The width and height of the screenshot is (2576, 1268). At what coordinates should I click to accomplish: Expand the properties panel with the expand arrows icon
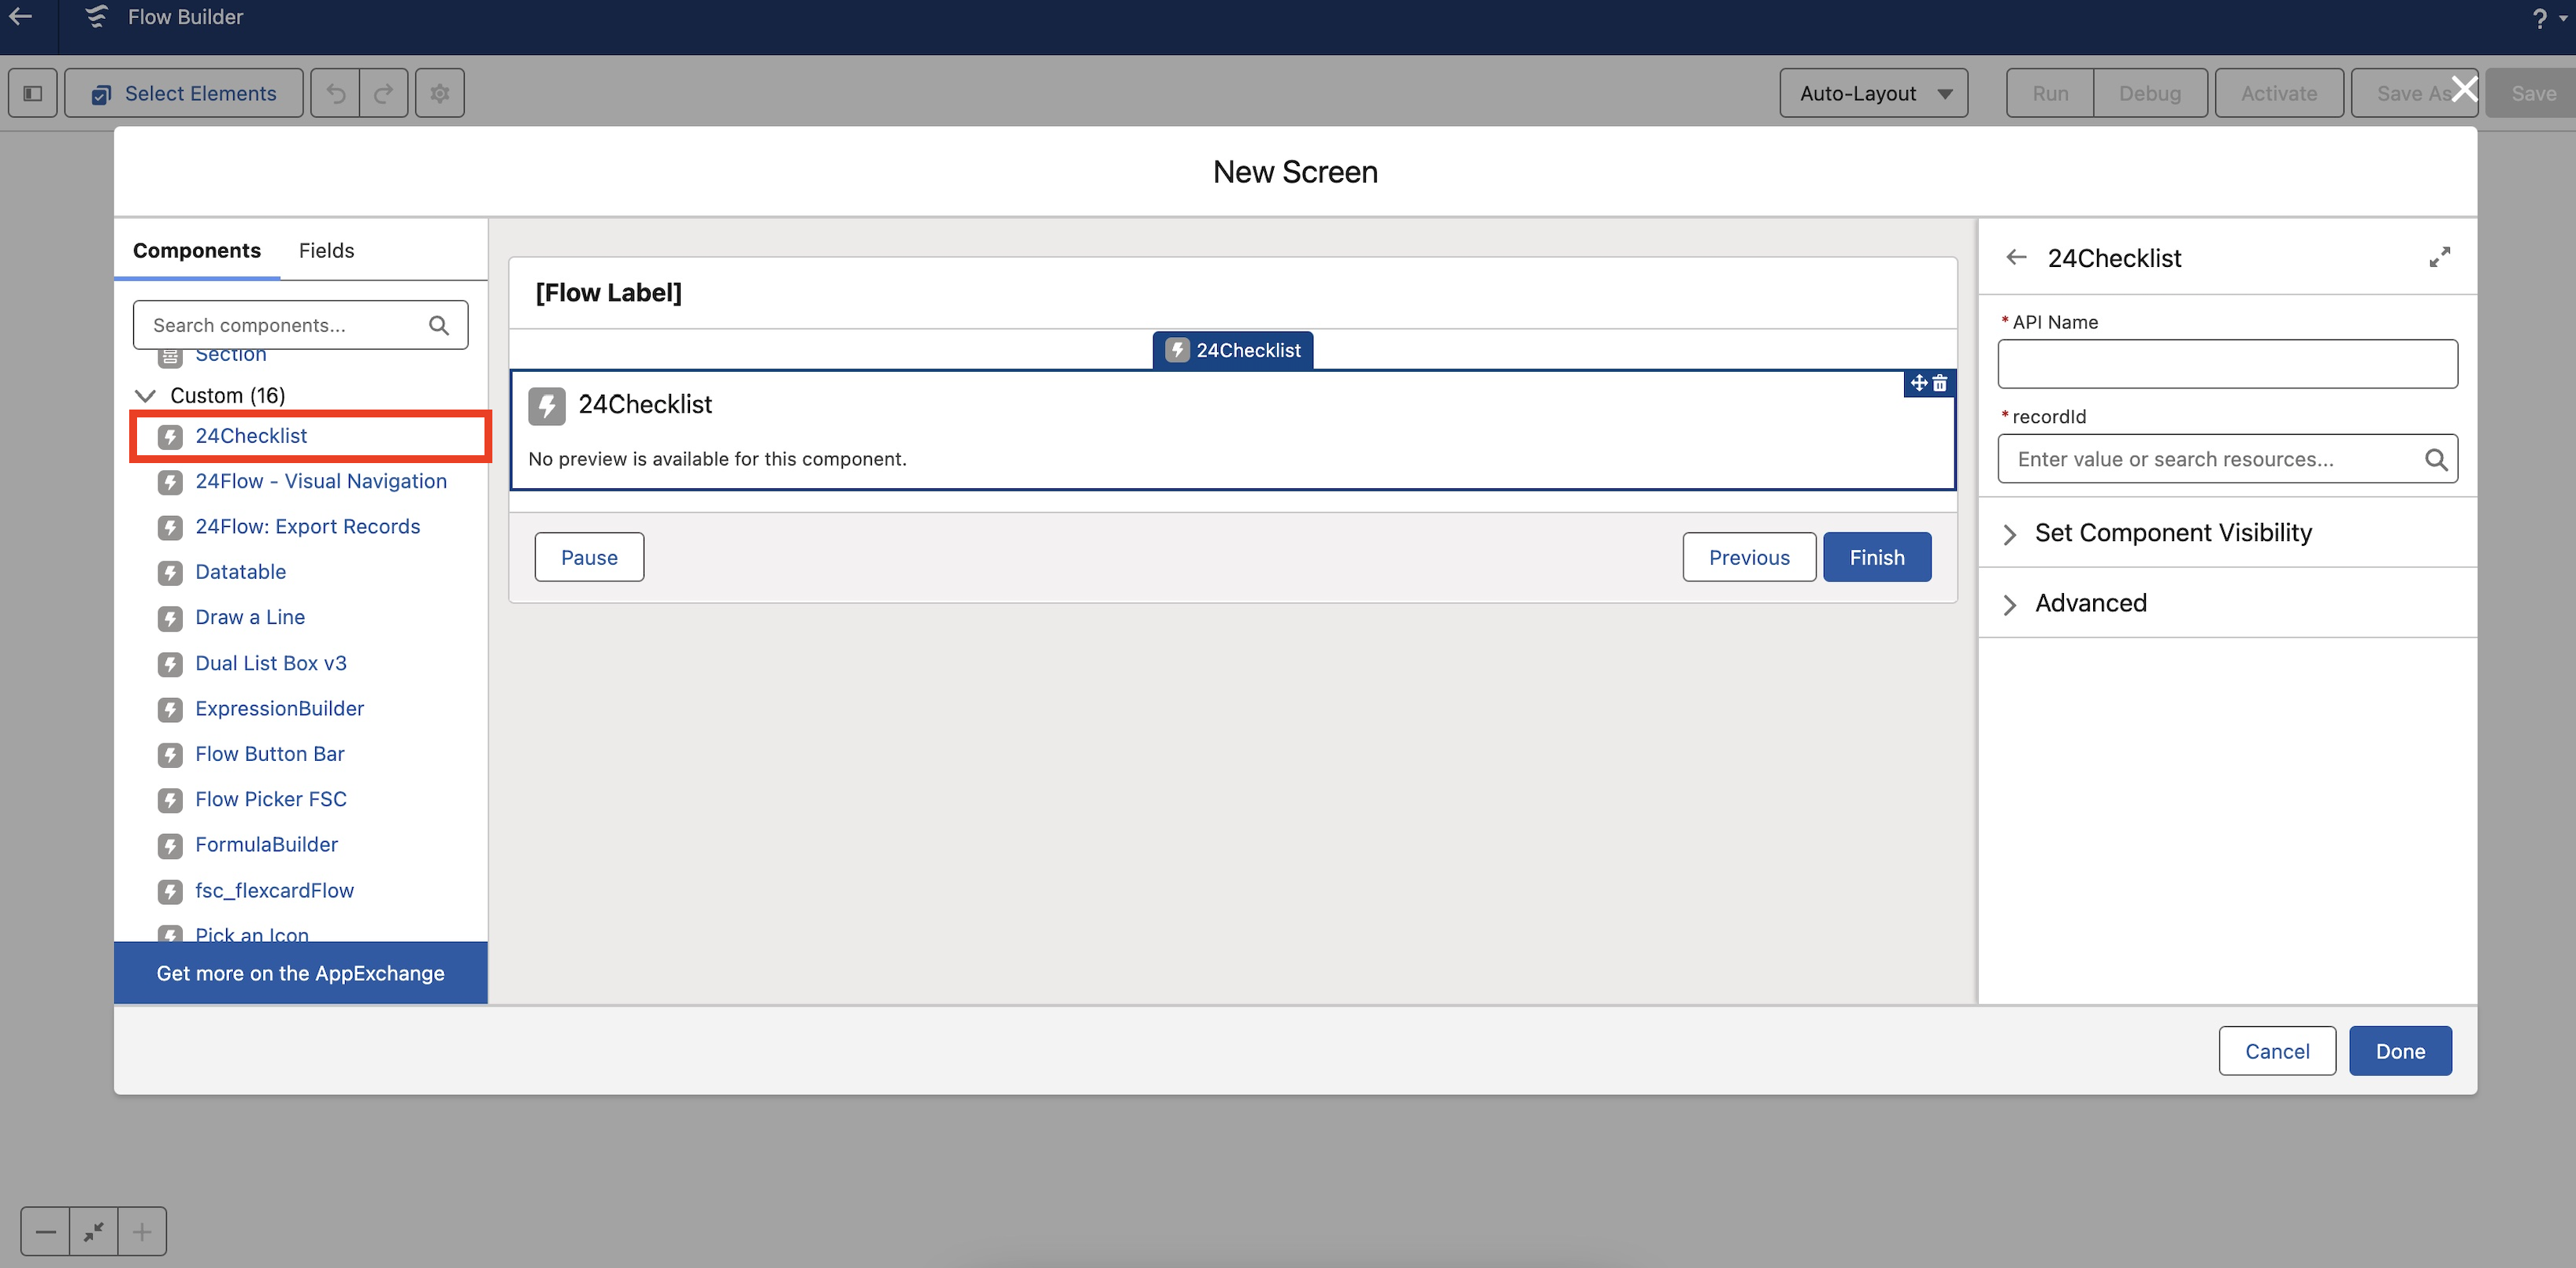point(2439,258)
